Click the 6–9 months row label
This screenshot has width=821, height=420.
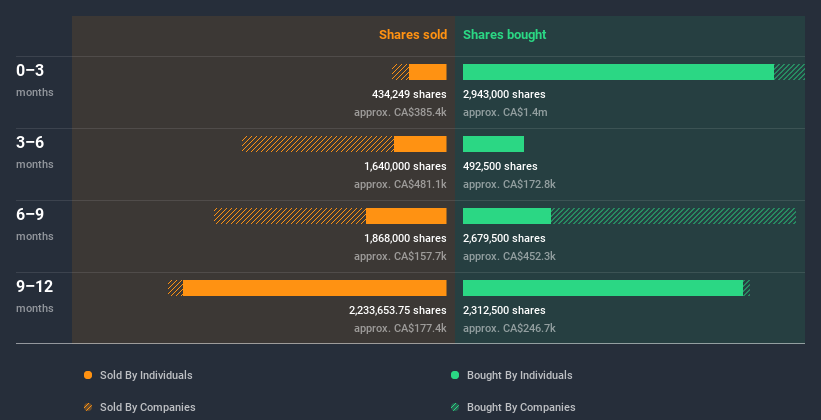(35, 224)
